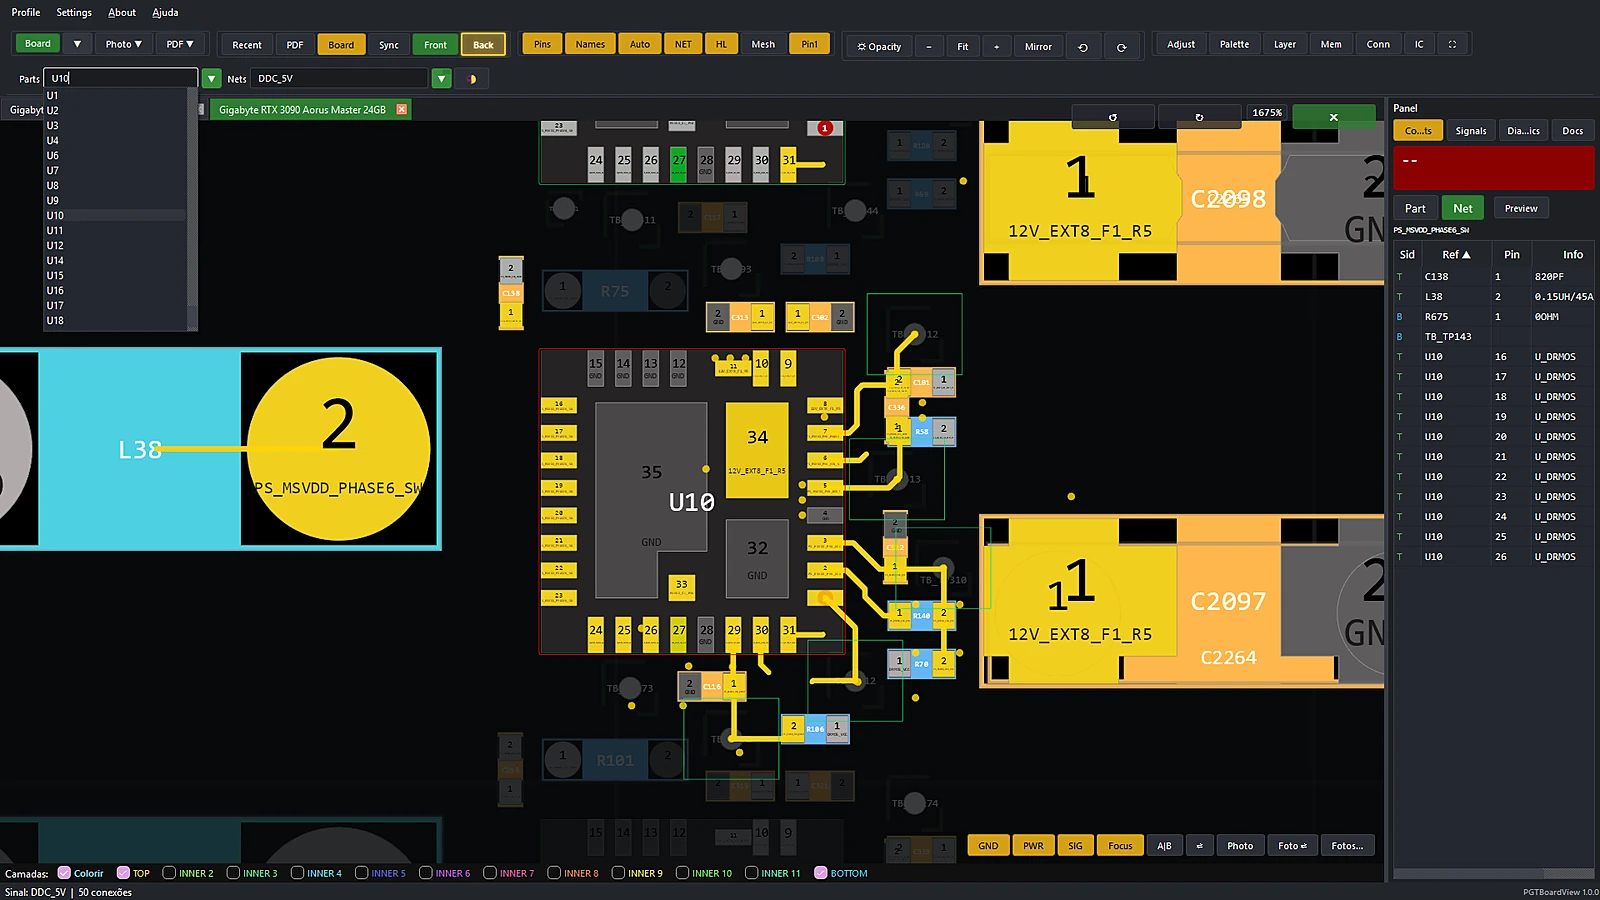Show the Back side of the board
Viewport: 1600px width, 900px height.
(483, 44)
